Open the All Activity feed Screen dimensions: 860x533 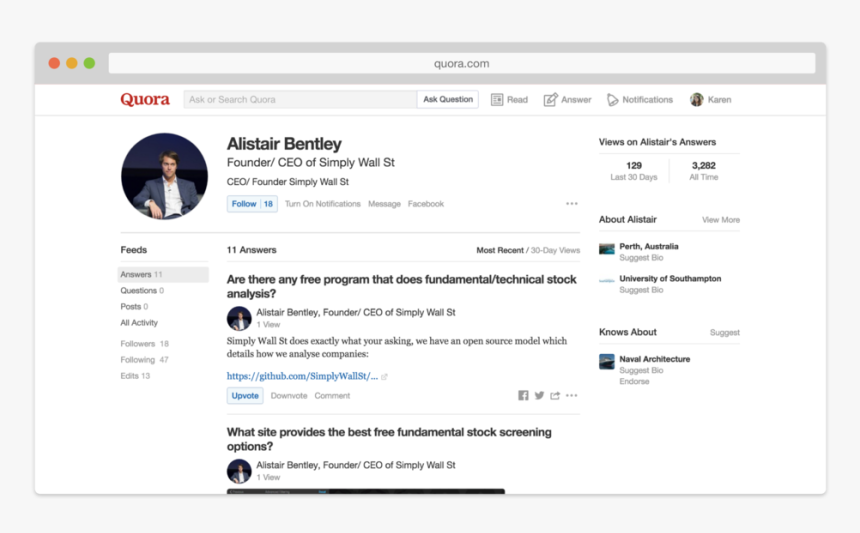(139, 322)
